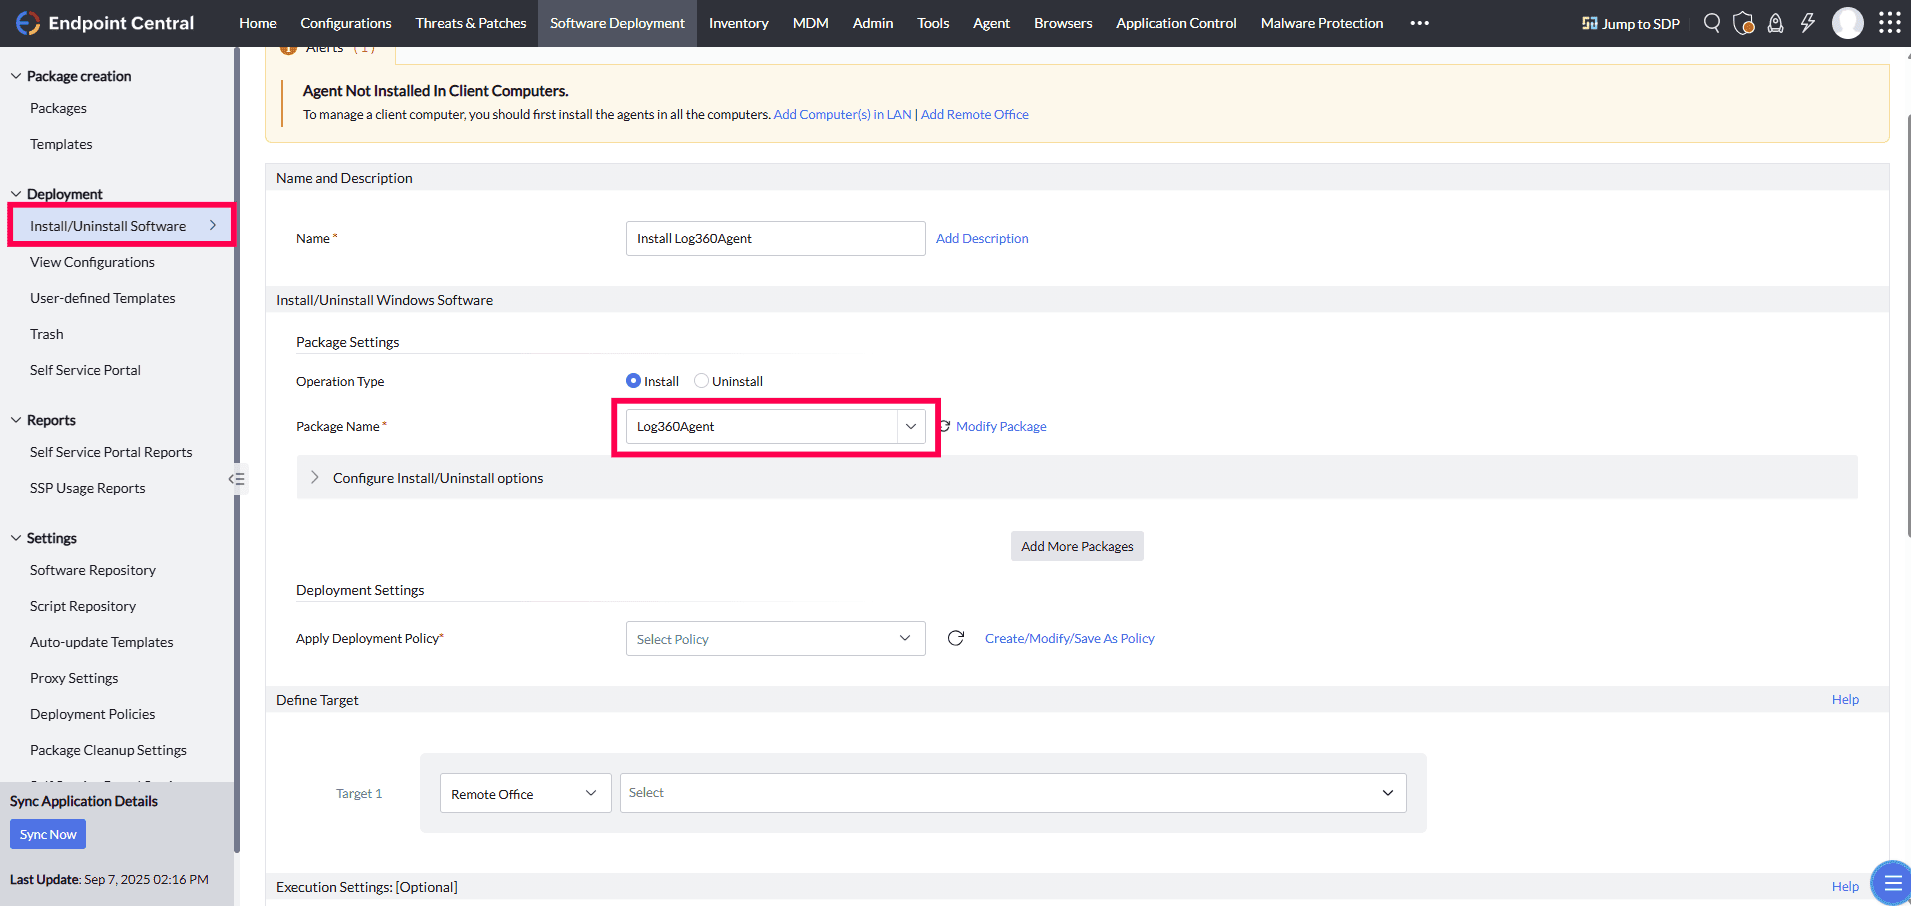Click Add Computer(s) in LAN link
Viewport: 1911px width, 906px height.
coord(842,114)
